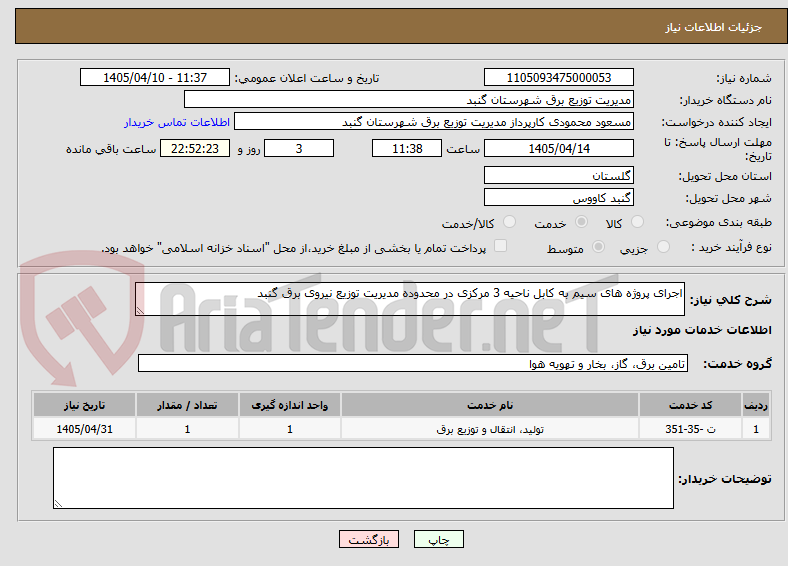This screenshot has height=566, width=788.
Task: Click the نام خدمت column header
Action: coord(490,405)
